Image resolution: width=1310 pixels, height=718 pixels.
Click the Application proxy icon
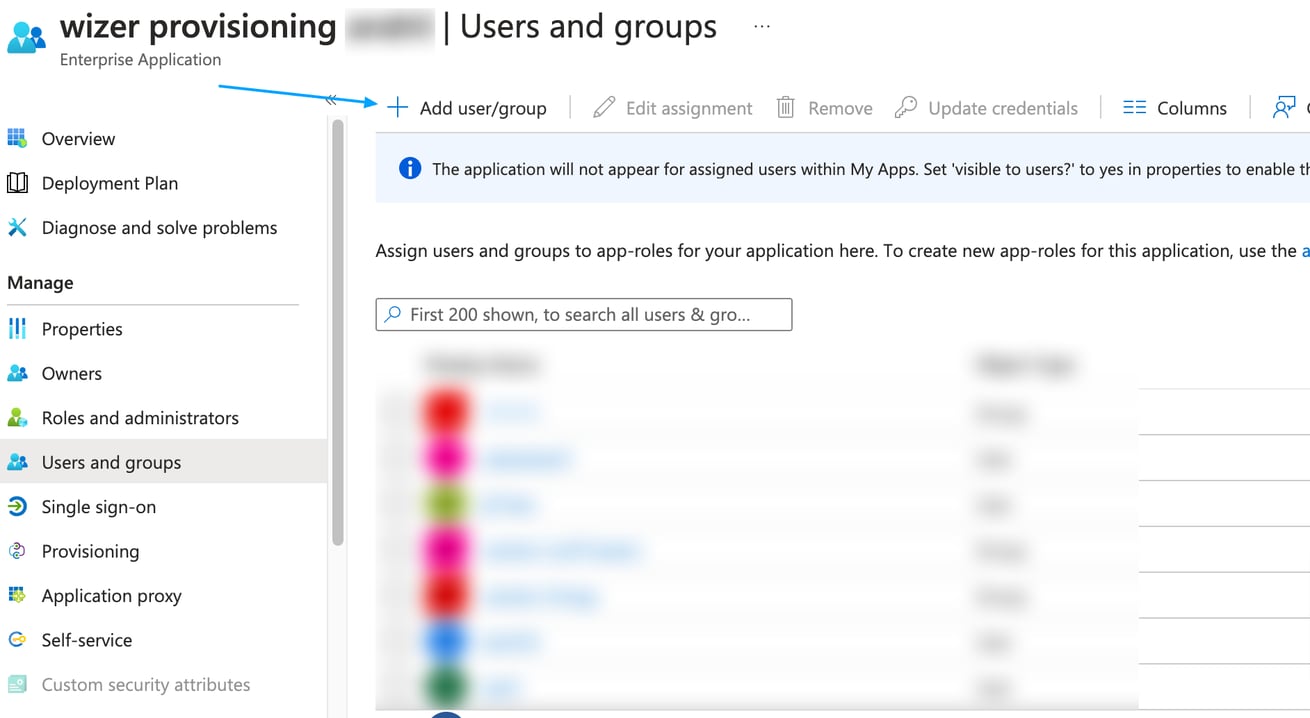[17, 595]
